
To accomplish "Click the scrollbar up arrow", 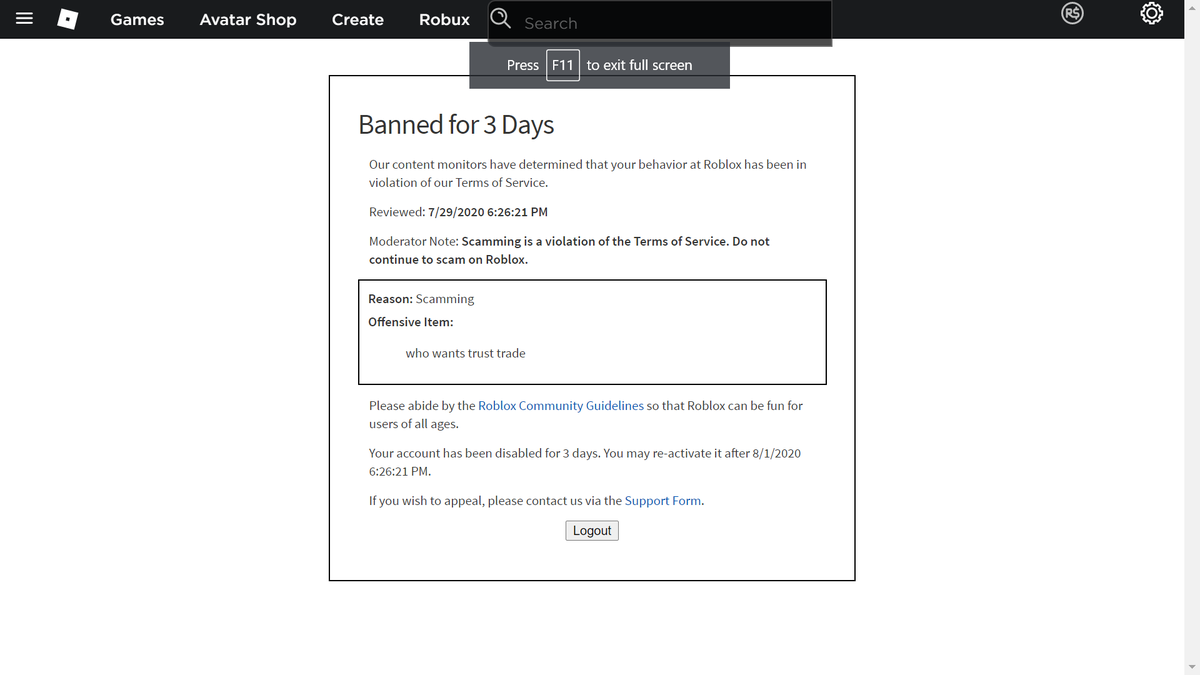I will click(x=1190, y=7).
